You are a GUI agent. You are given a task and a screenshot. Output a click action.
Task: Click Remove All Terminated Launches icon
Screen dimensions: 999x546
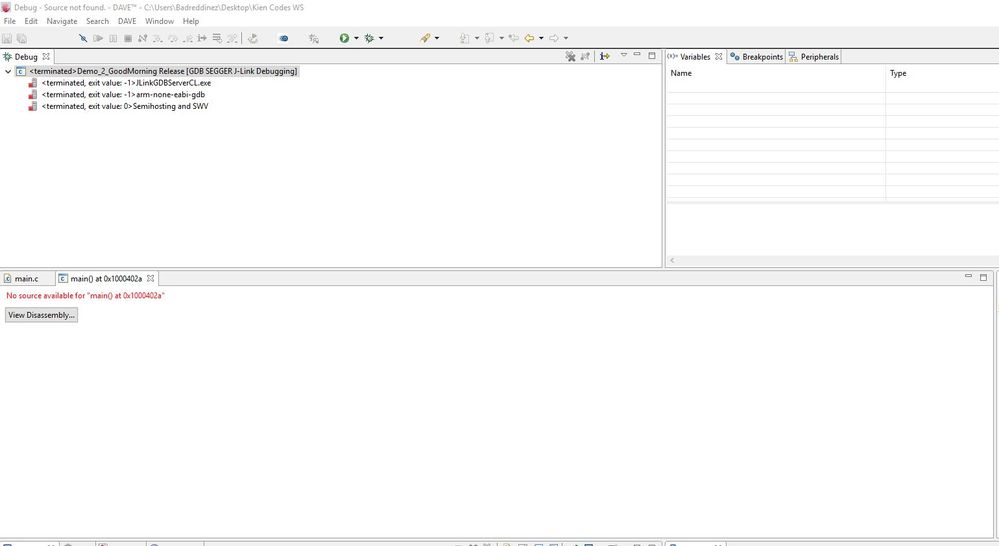(570, 56)
